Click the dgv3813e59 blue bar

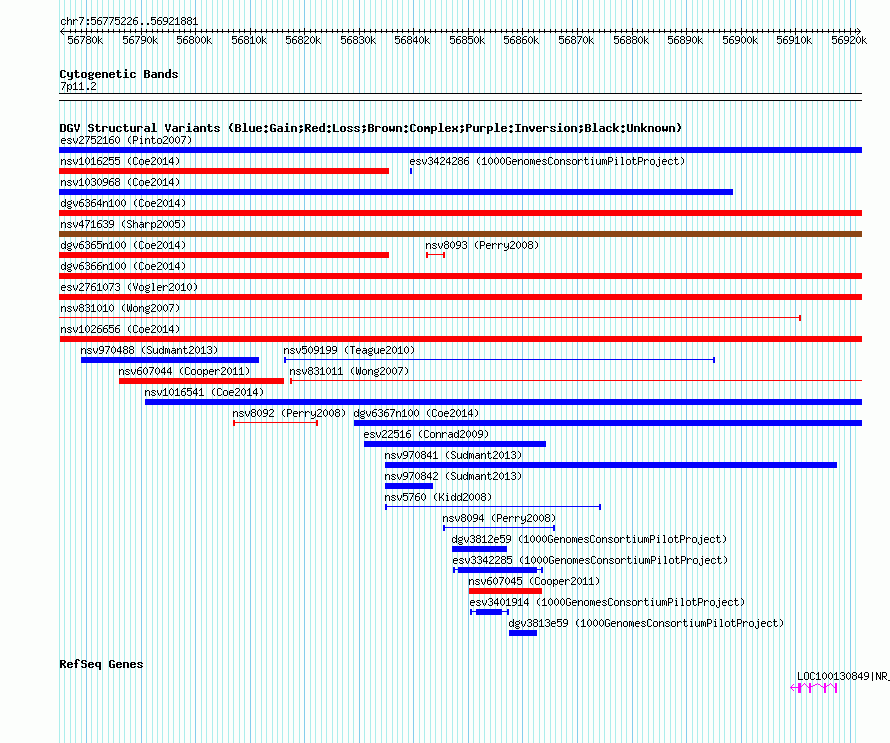coord(523,633)
